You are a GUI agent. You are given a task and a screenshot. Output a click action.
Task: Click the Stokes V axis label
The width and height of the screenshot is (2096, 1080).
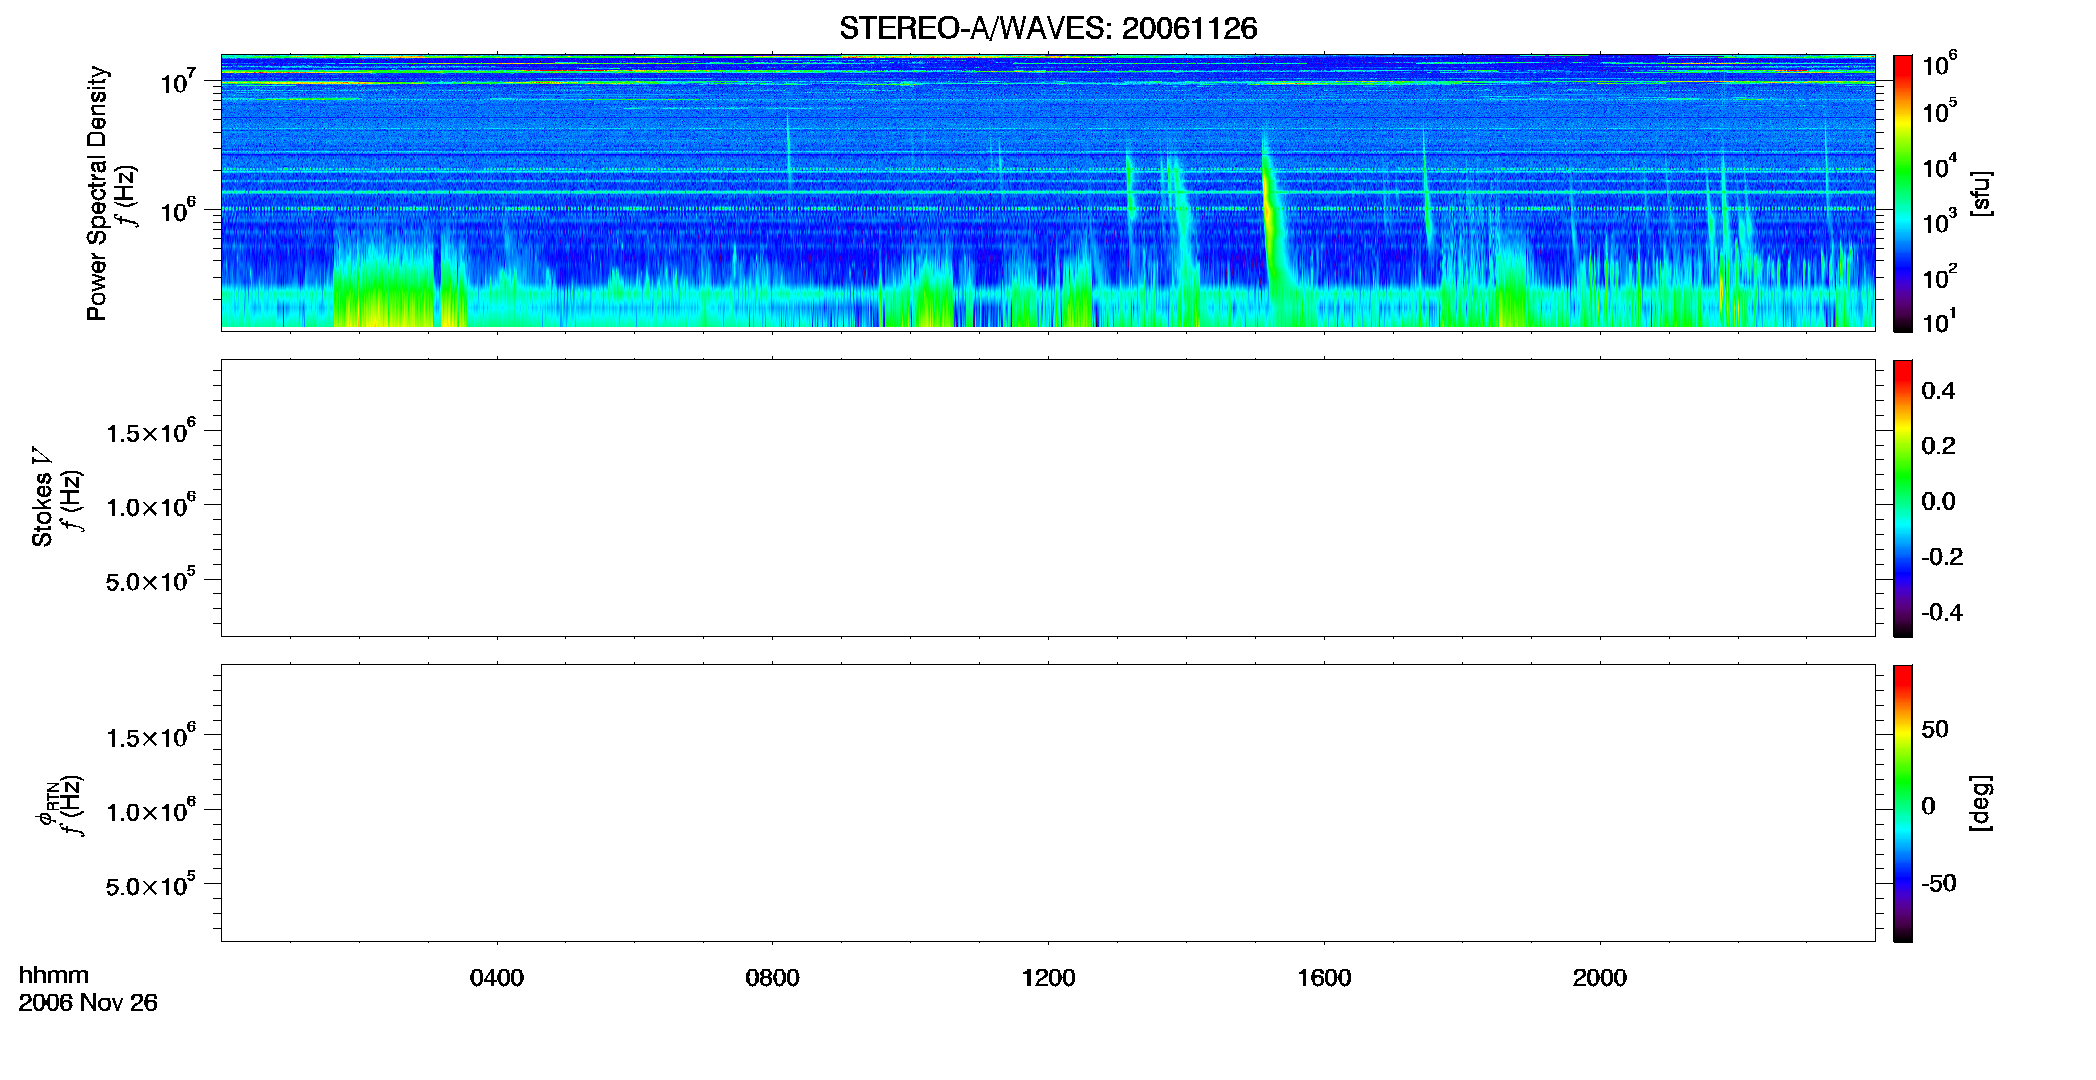pyautogui.click(x=42, y=497)
